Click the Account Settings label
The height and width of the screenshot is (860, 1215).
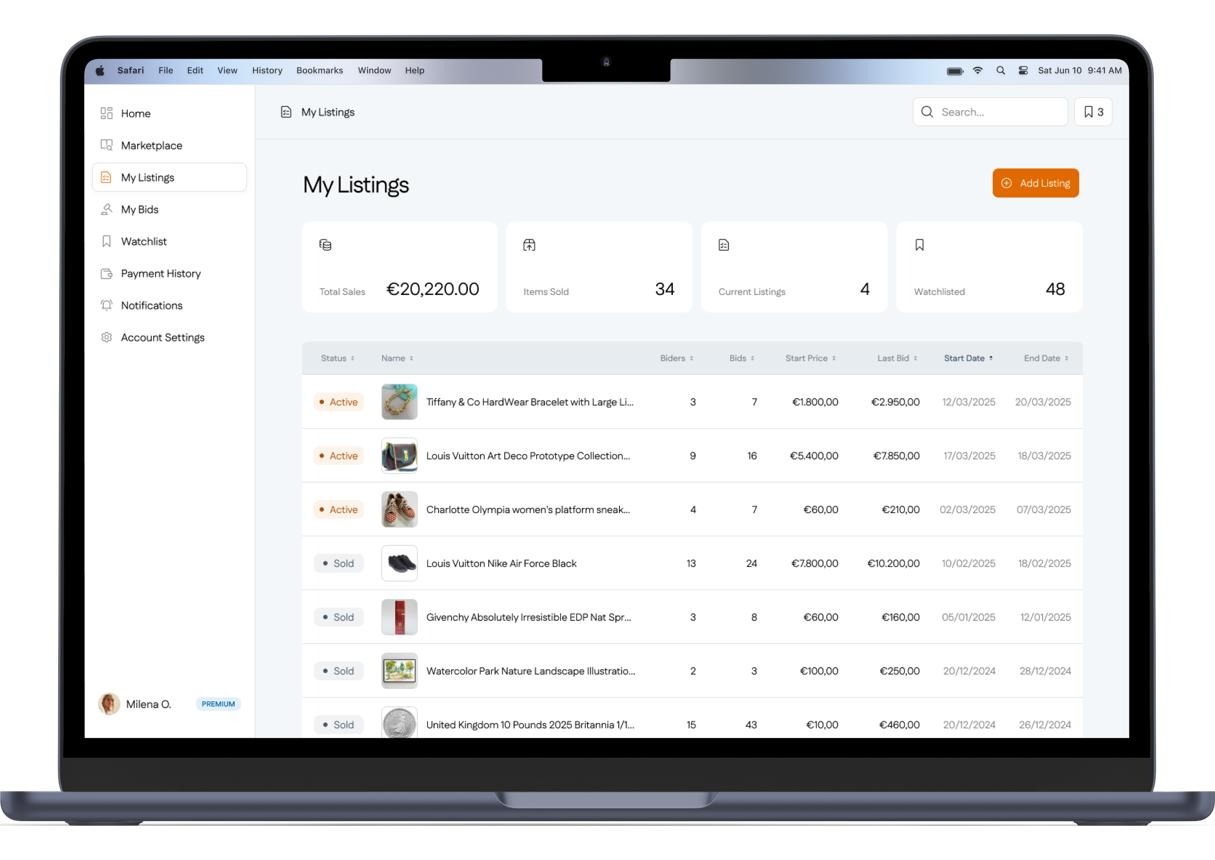coord(163,337)
